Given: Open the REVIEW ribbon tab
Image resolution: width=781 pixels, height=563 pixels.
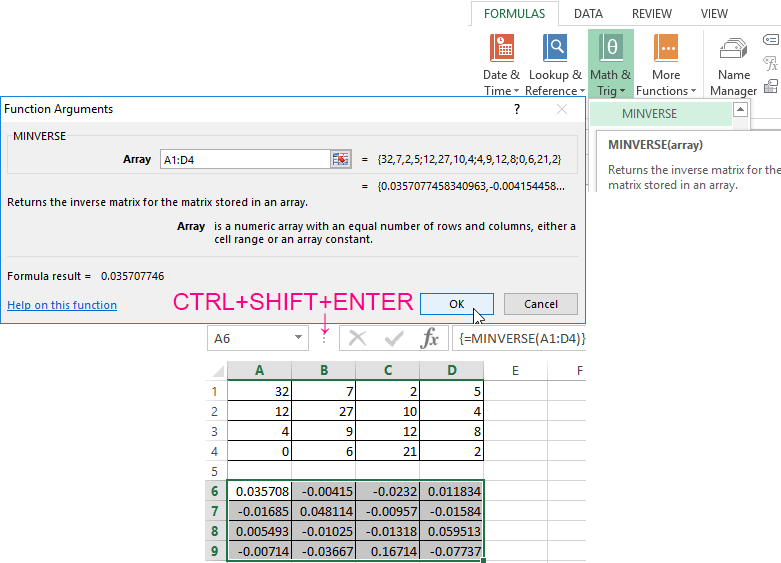Looking at the screenshot, I should pyautogui.click(x=651, y=14).
